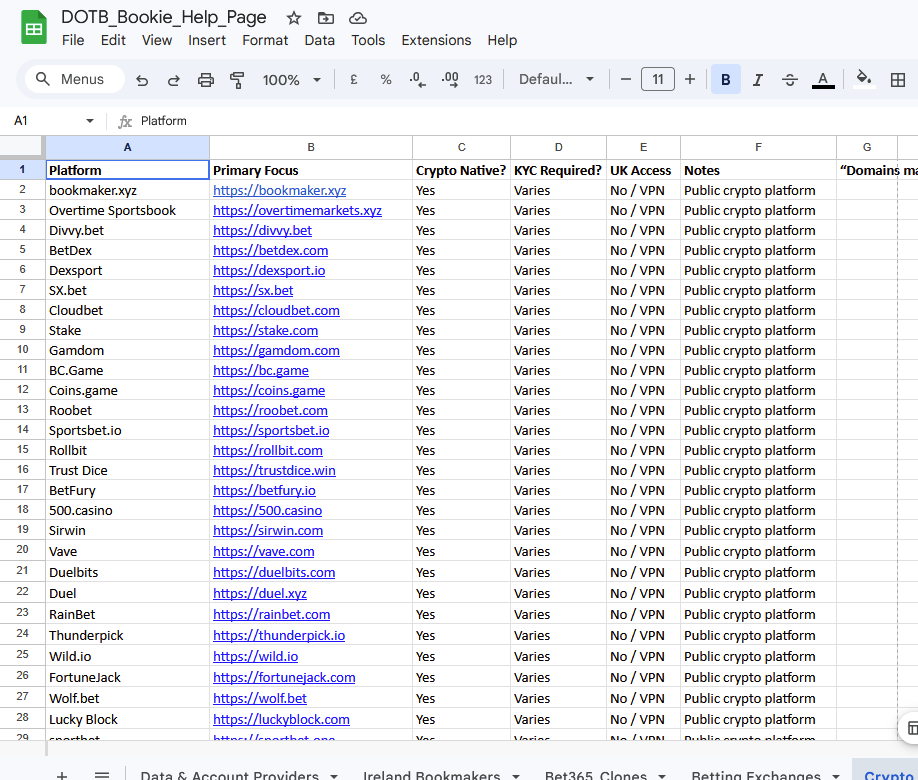The image size is (918, 780).
Task: Open the side panel toggle icon
Action: coord(911,728)
